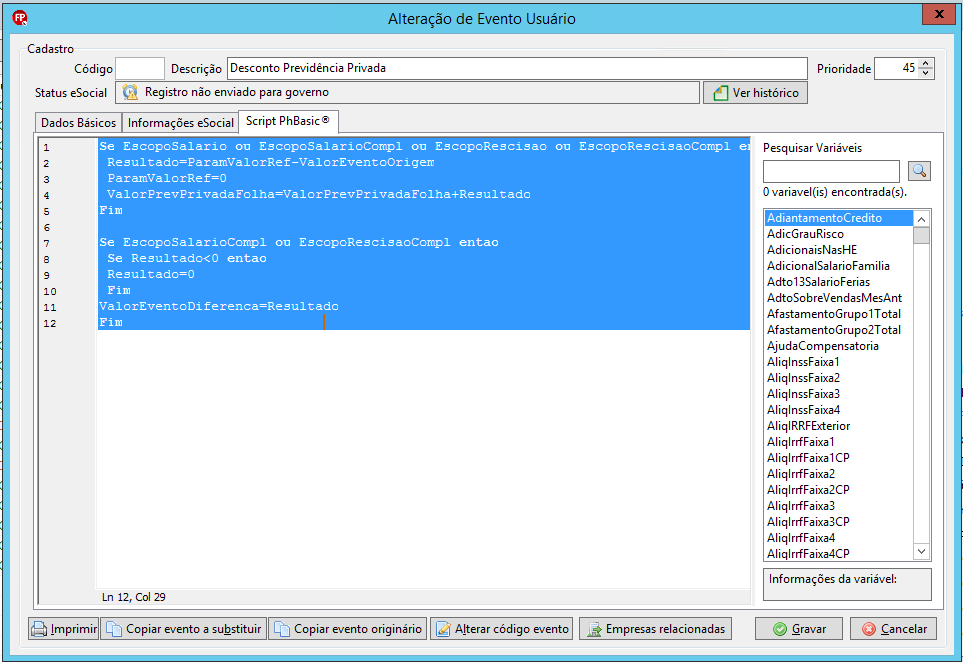The width and height of the screenshot is (963, 662).
Task: Save changes with Gravar button
Action: click(800, 629)
